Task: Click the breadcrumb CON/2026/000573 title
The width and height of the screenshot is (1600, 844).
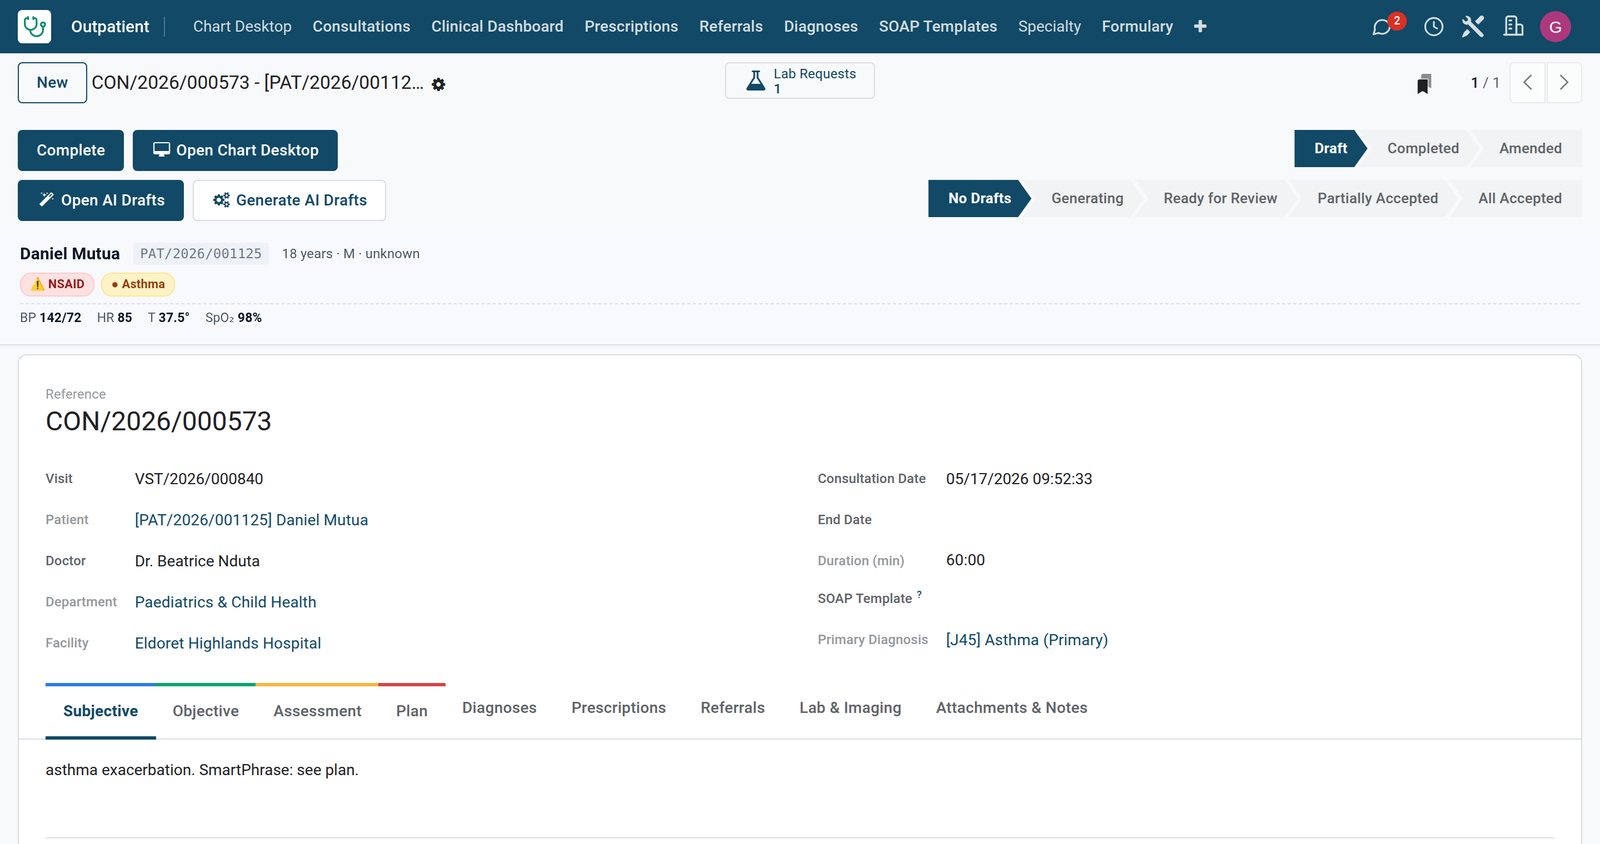Action: tap(258, 83)
